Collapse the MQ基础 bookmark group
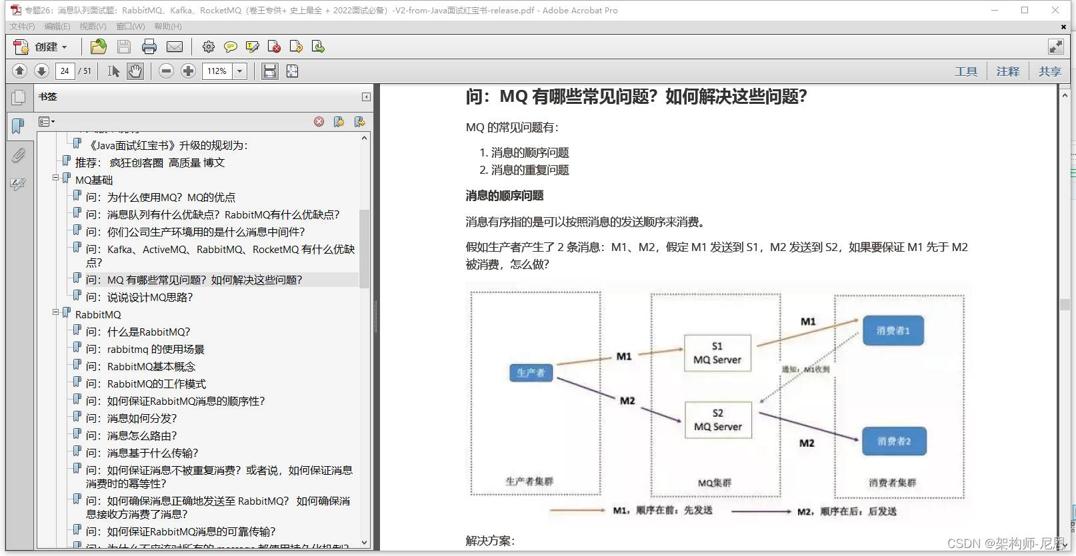The width and height of the screenshot is (1076, 556). pyautogui.click(x=56, y=178)
